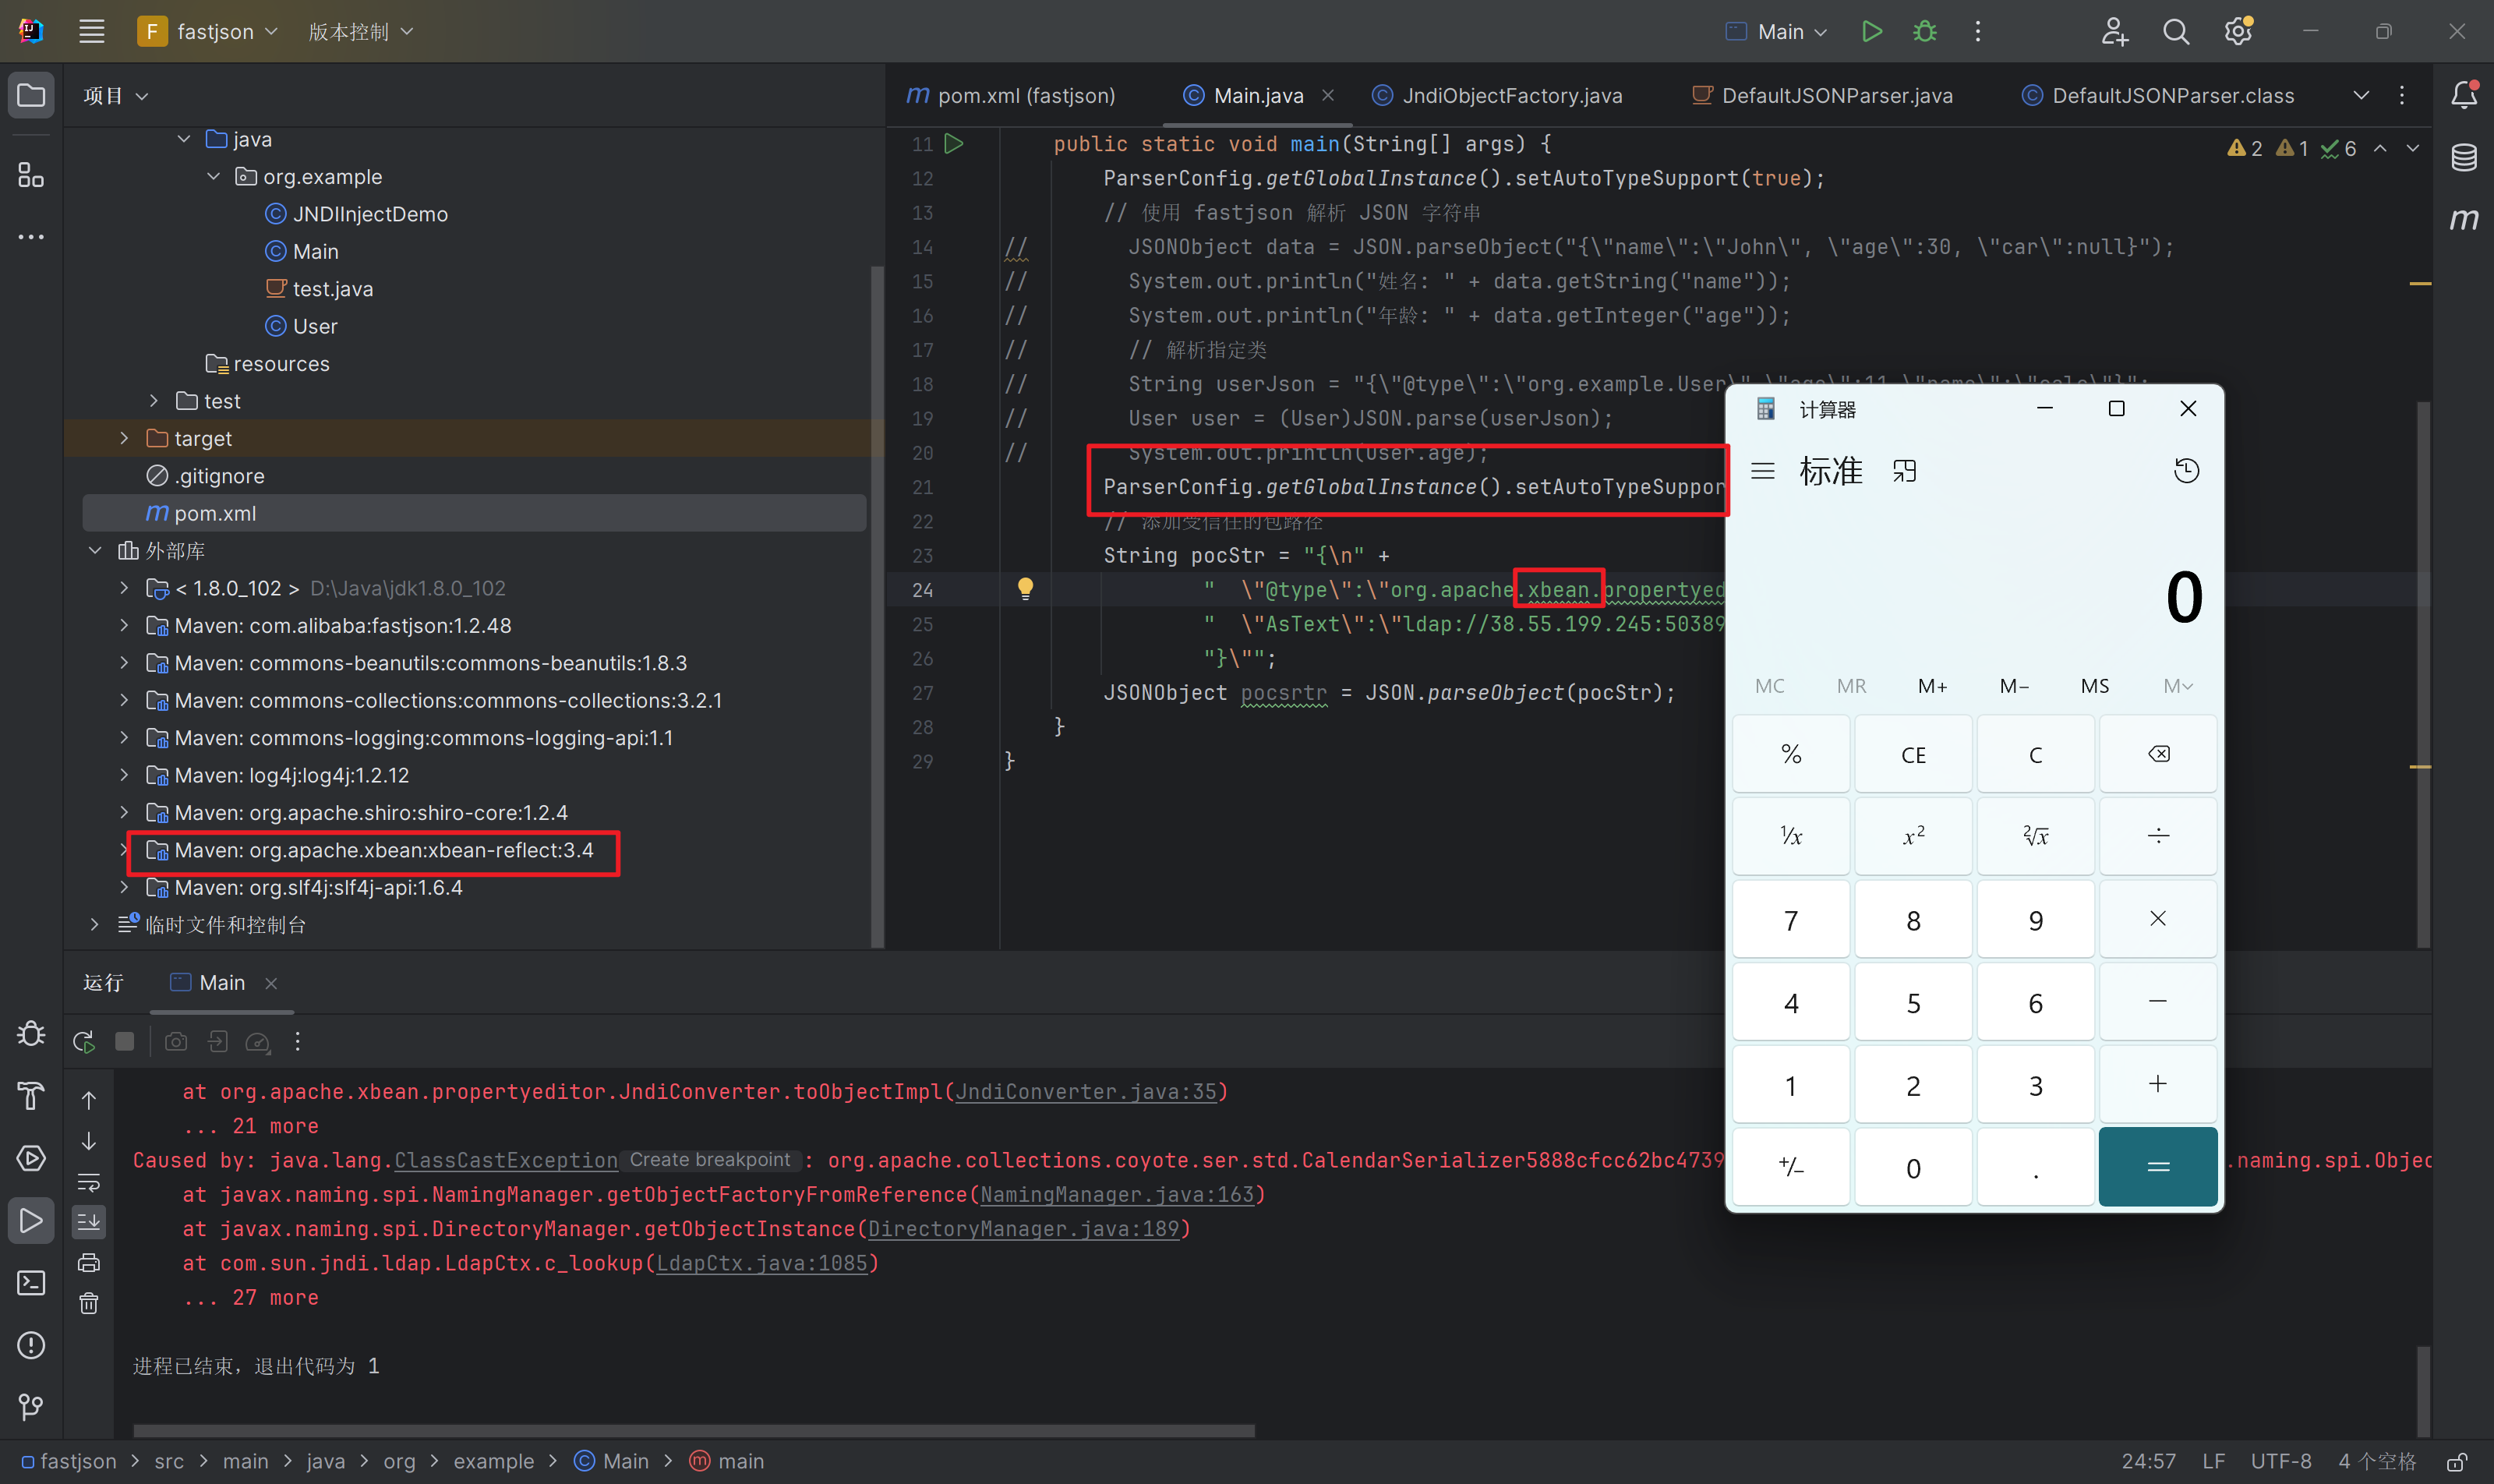Toggle soft-wrap in run console
This screenshot has height=1484, width=2494.
pyautogui.click(x=89, y=1183)
